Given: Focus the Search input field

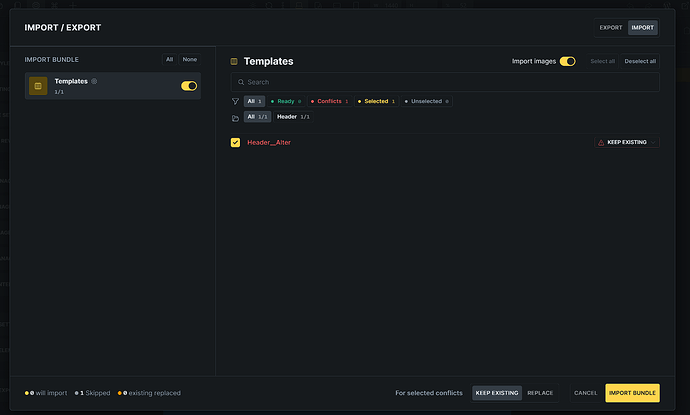Looking at the screenshot, I should (x=445, y=82).
